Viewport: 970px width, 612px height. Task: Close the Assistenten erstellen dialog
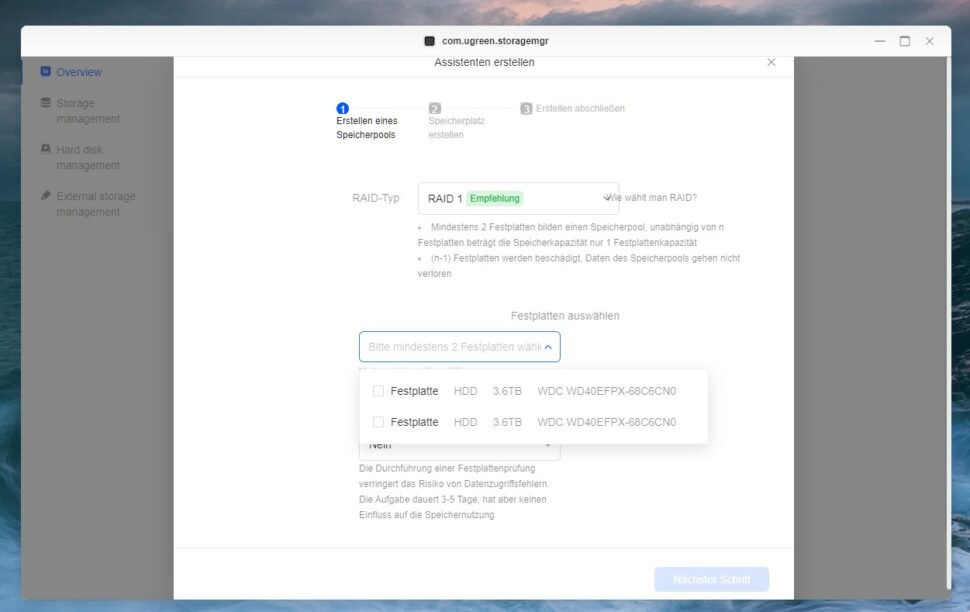771,62
